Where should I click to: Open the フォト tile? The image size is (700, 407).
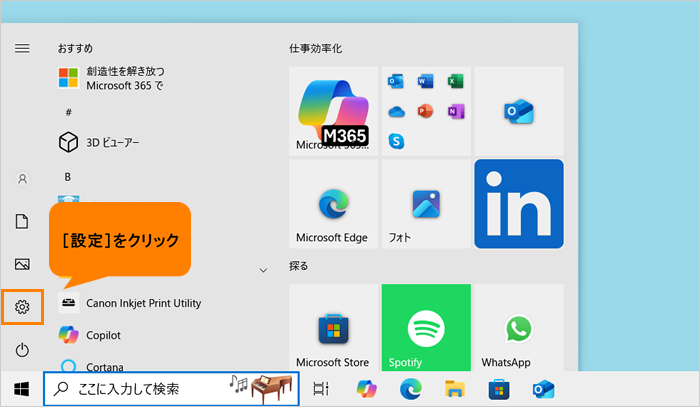pos(426,204)
